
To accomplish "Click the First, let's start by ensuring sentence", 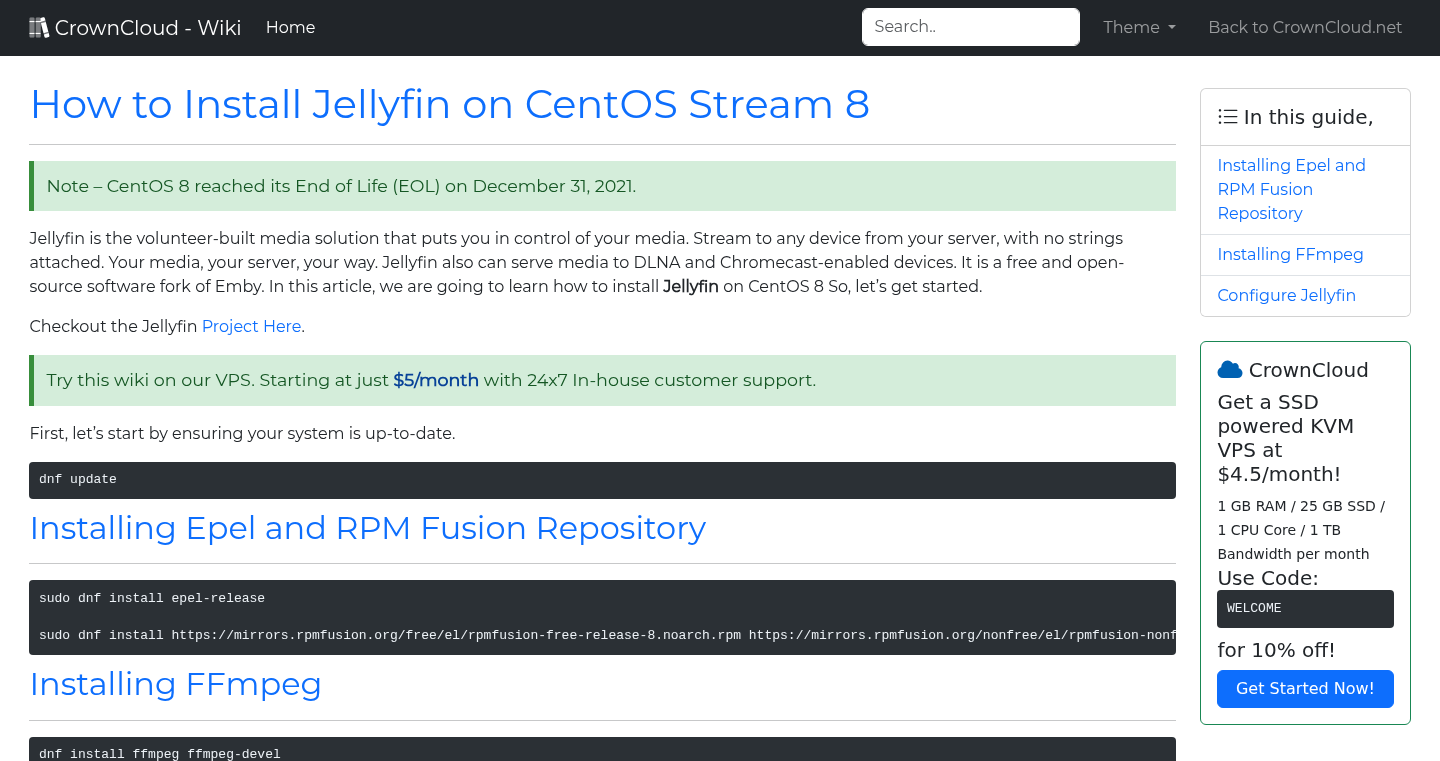I will point(242,434).
